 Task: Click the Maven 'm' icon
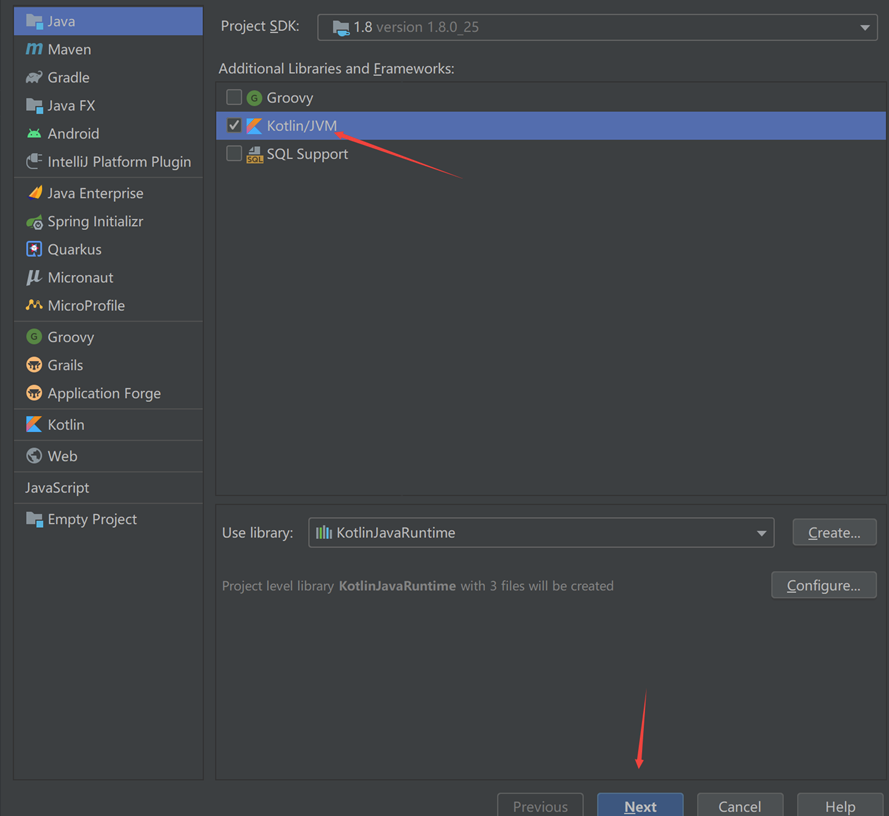[x=34, y=49]
